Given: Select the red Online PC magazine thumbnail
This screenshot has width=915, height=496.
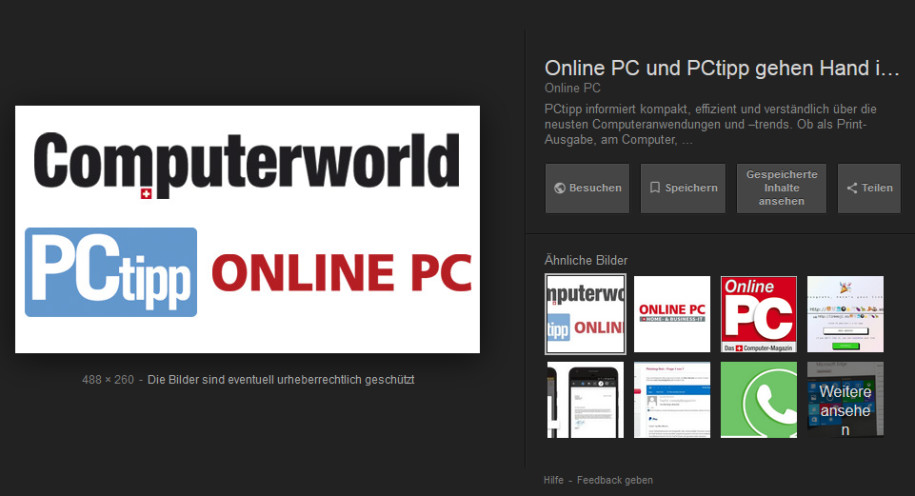Looking at the screenshot, I should 759,314.
